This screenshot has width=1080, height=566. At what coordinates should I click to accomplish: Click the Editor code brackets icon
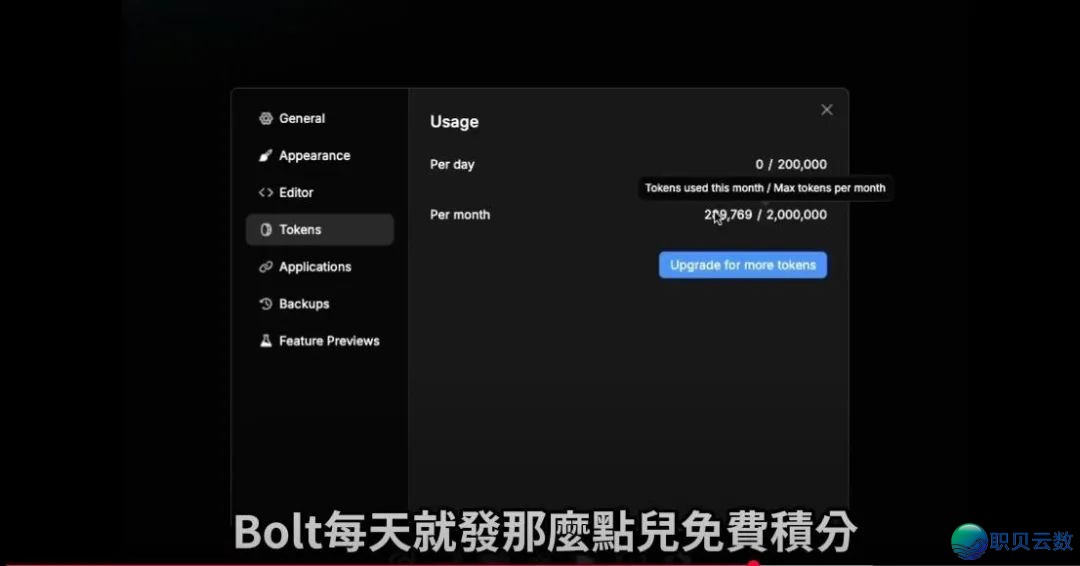[266, 193]
